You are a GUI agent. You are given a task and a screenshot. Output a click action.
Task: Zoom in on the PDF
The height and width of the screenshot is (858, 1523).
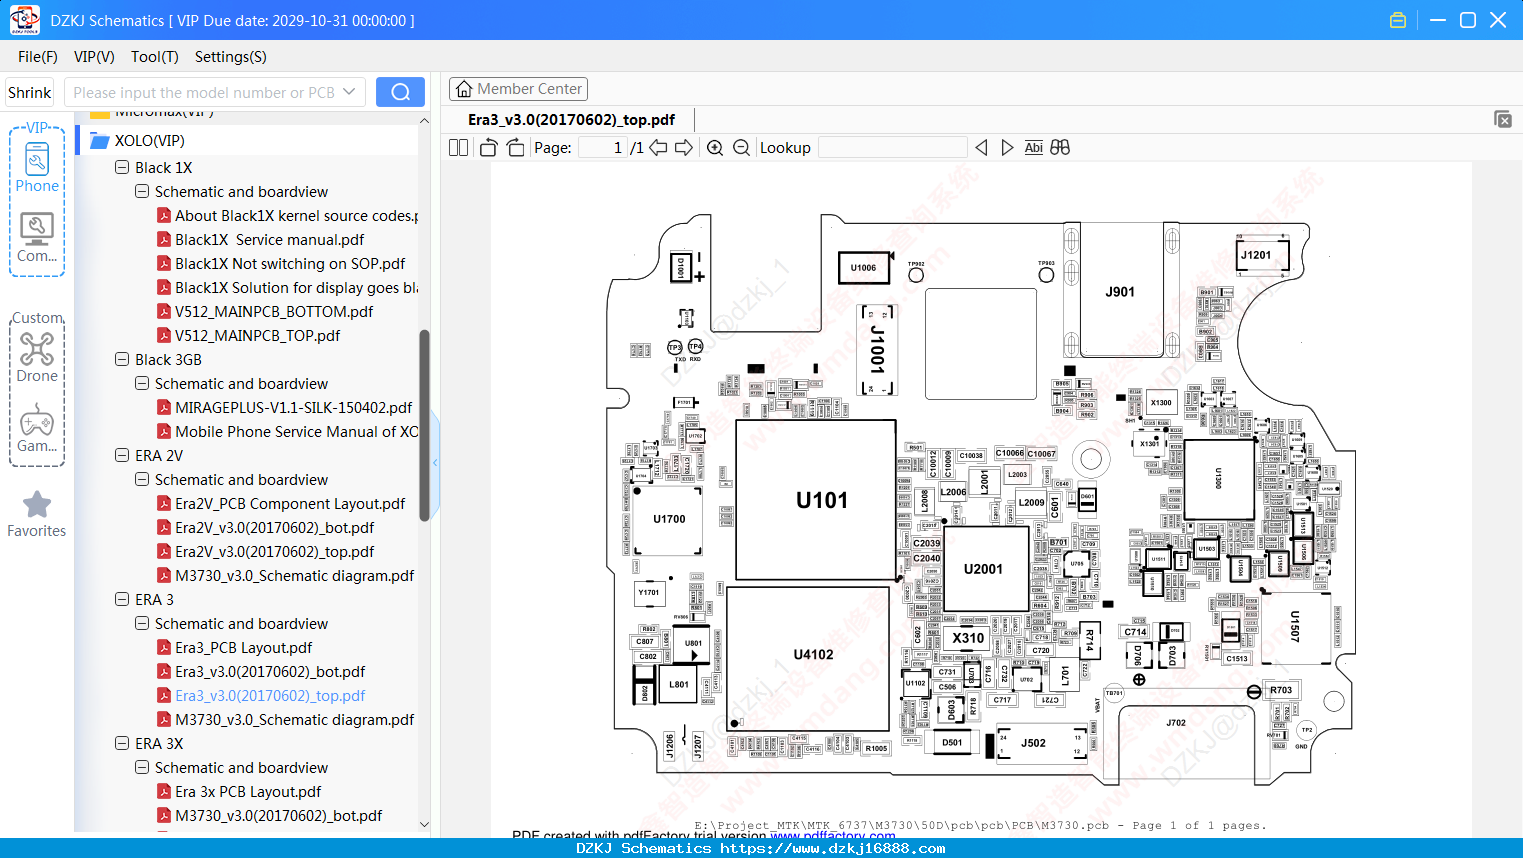(715, 148)
